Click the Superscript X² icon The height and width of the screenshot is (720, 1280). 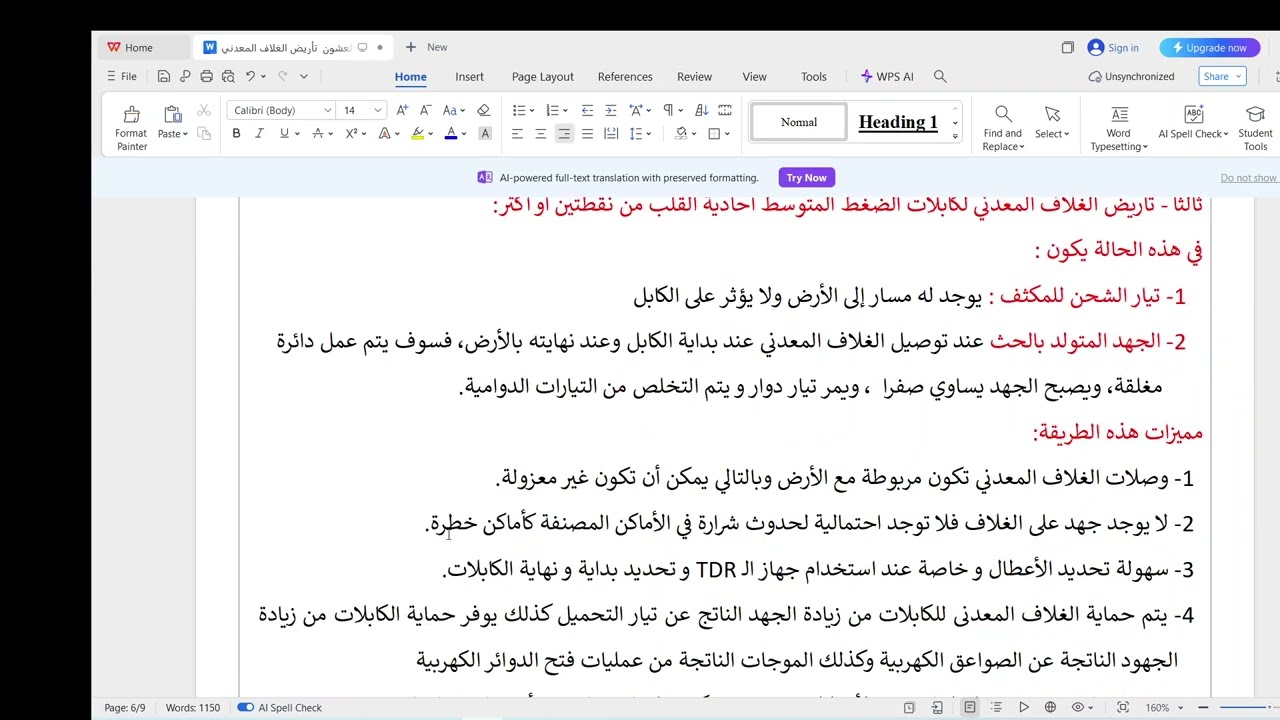click(x=352, y=133)
